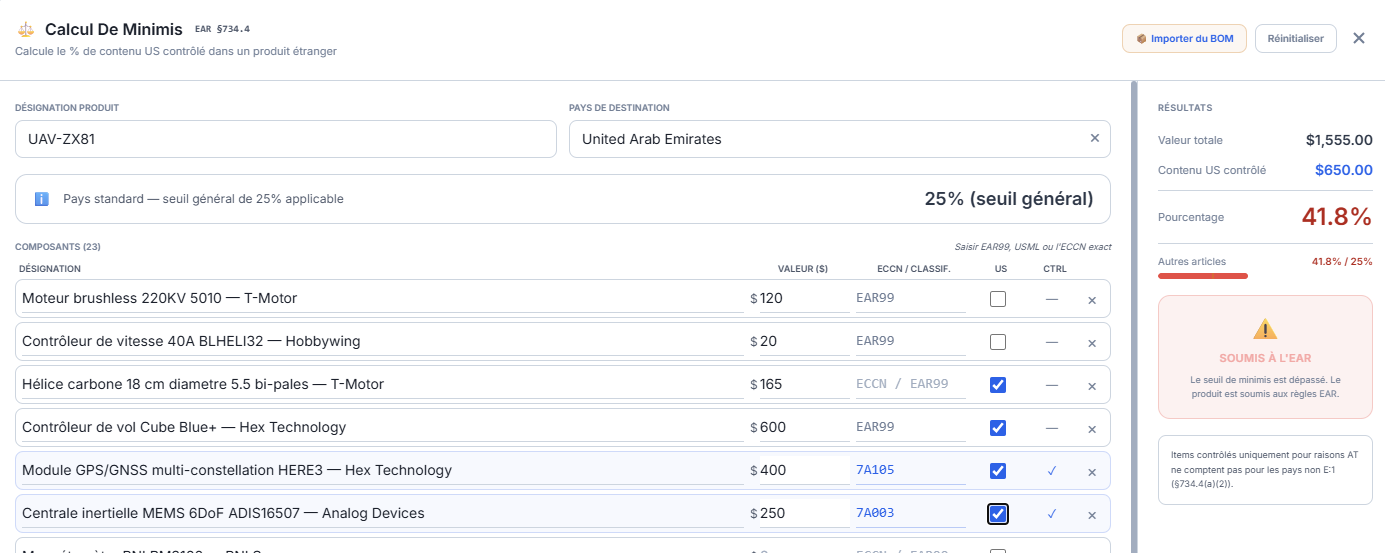
Task: Remove the Moteur brushless 220KV row
Action: coord(1092,300)
